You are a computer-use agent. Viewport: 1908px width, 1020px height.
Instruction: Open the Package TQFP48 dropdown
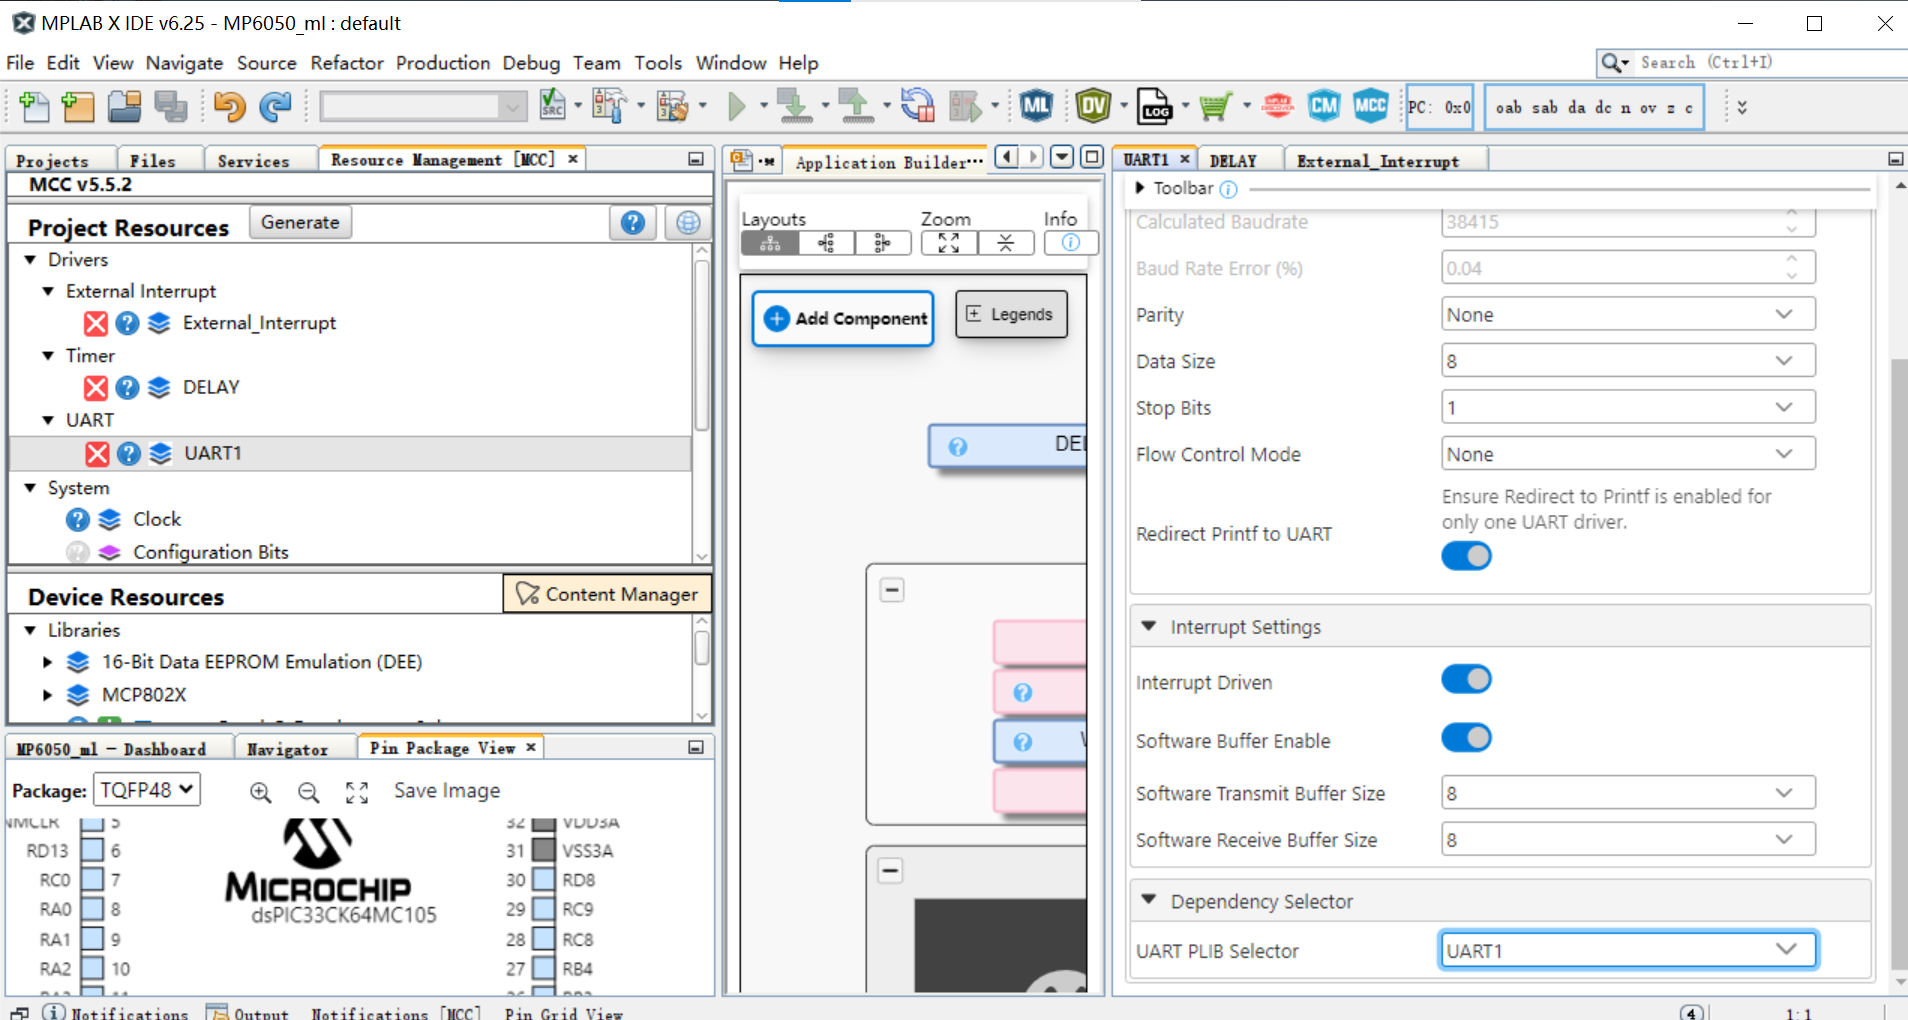(x=147, y=790)
